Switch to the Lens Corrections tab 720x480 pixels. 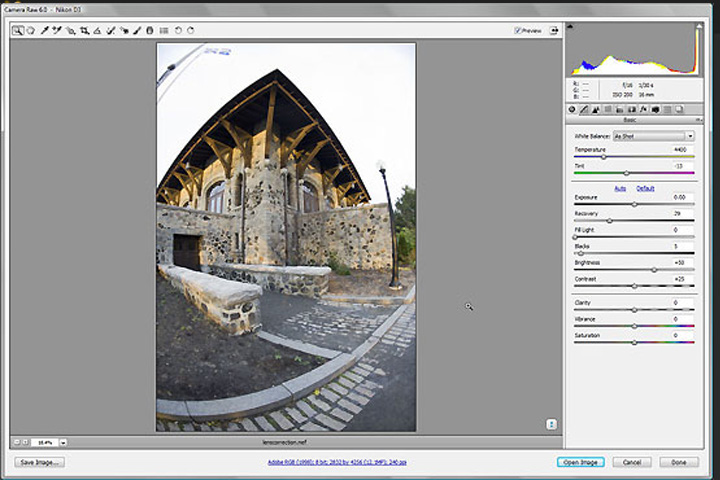631,109
